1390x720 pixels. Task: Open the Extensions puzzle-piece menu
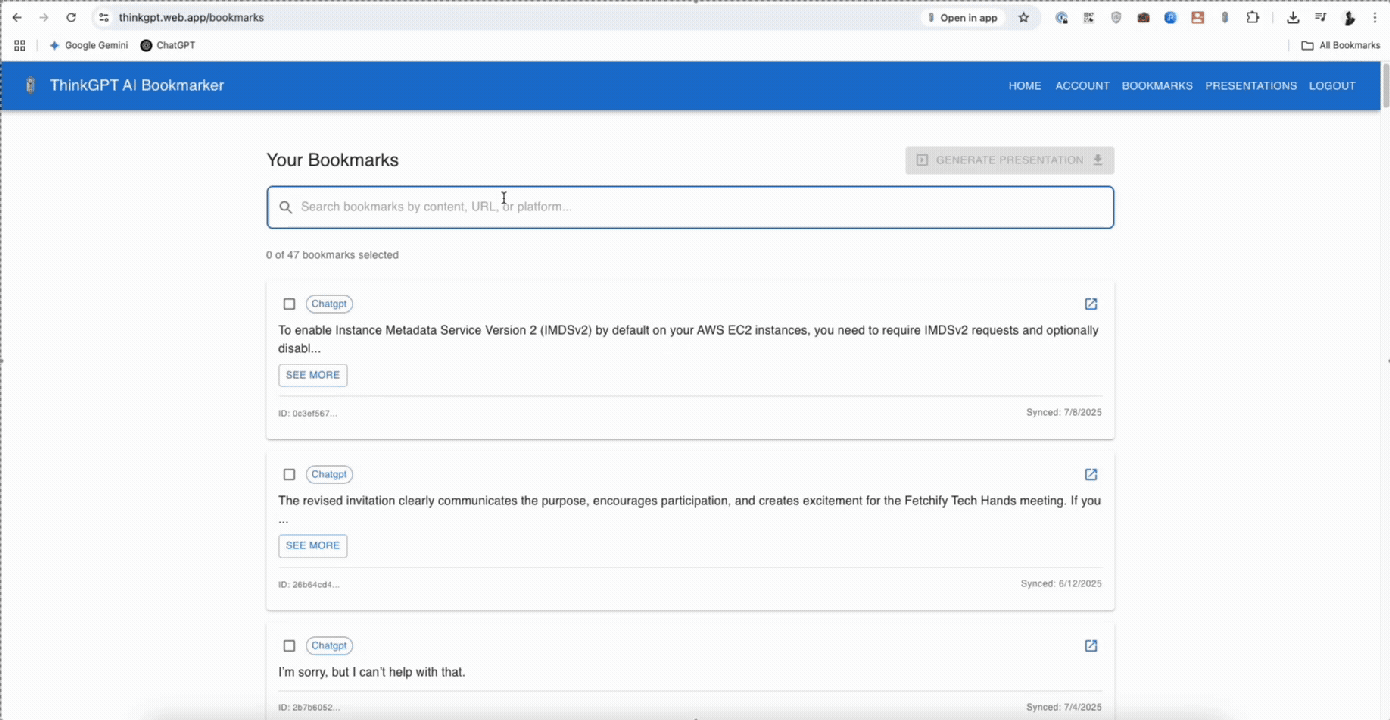click(x=1252, y=18)
